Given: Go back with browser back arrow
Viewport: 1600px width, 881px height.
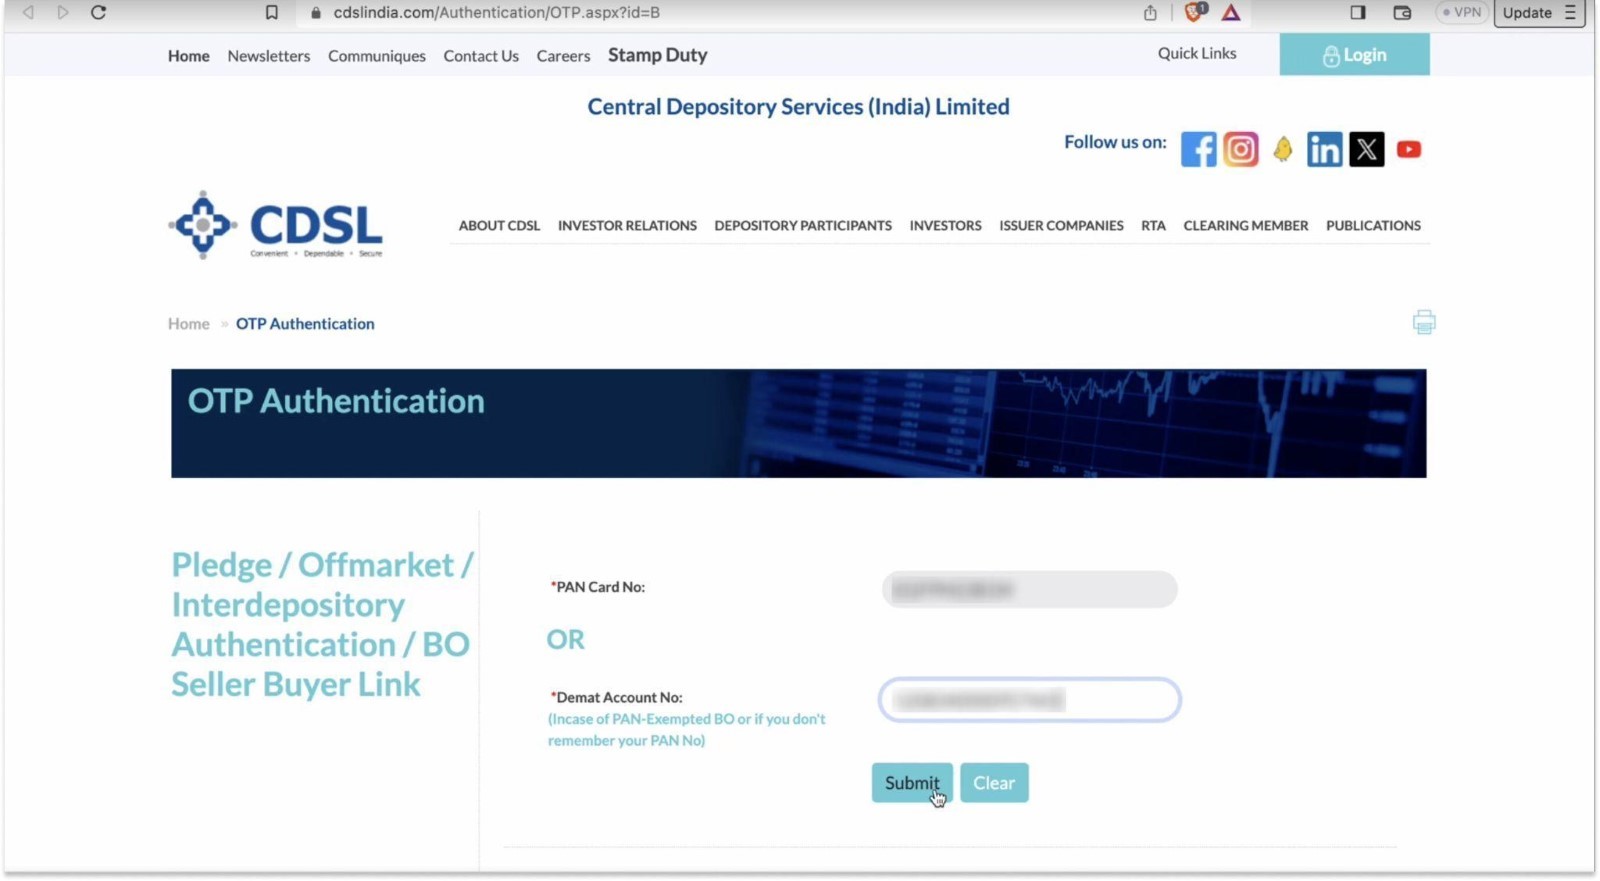Looking at the screenshot, I should 28,13.
